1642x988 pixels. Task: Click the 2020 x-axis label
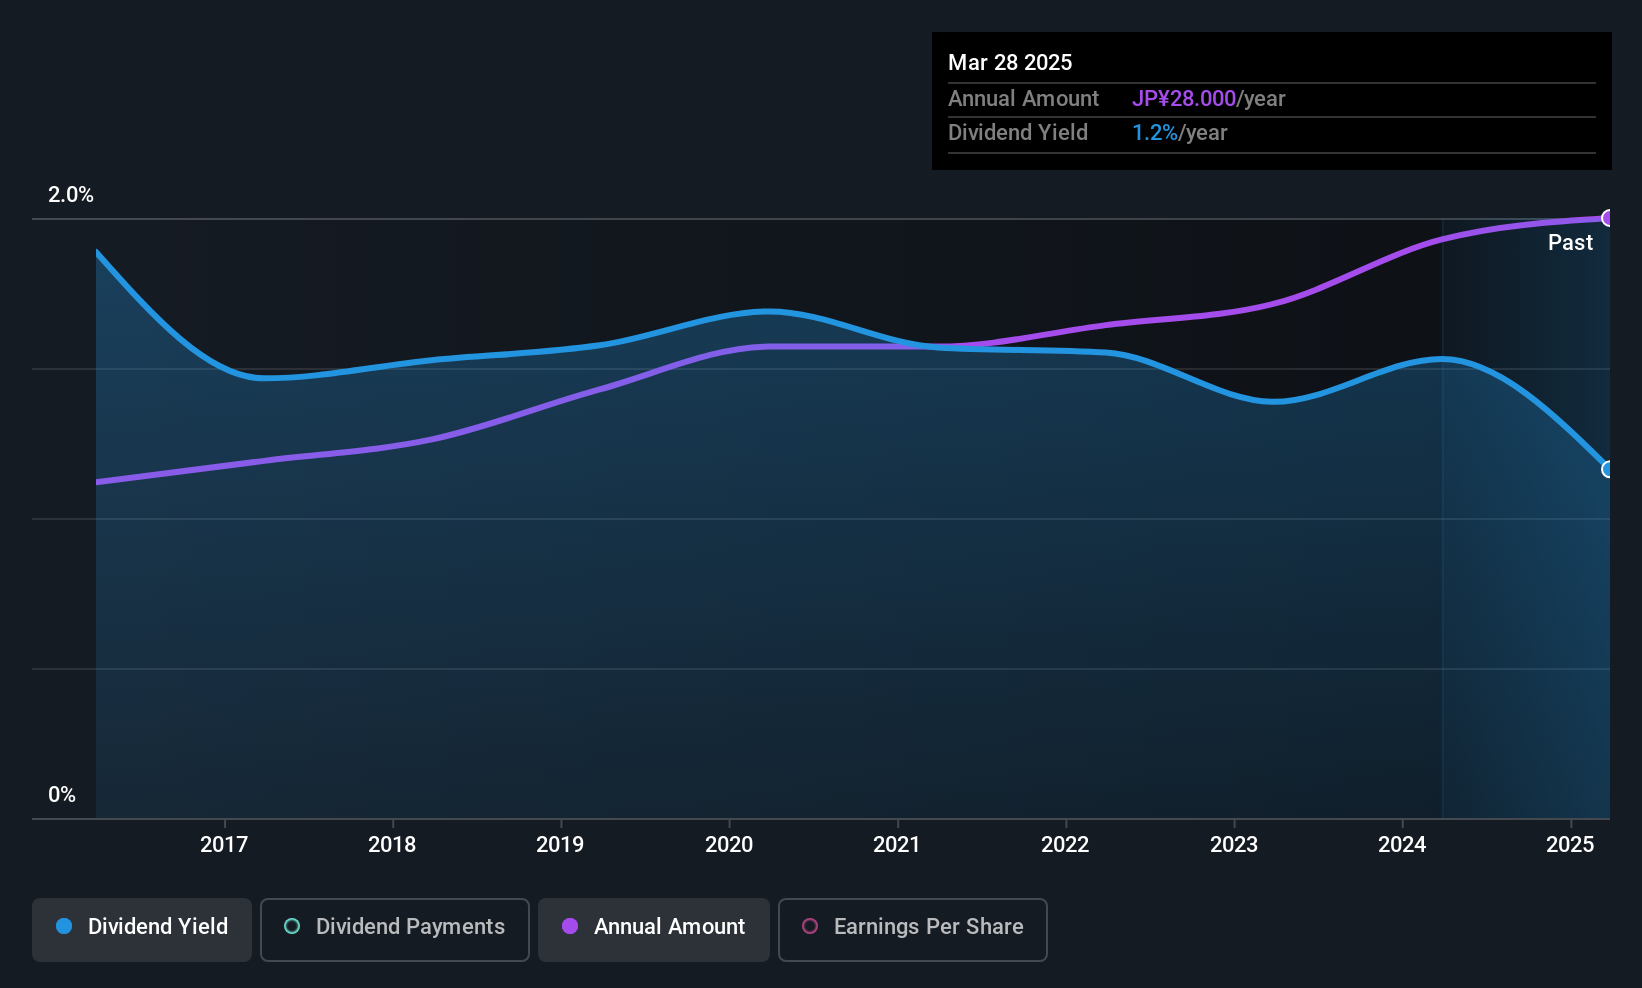point(729,844)
